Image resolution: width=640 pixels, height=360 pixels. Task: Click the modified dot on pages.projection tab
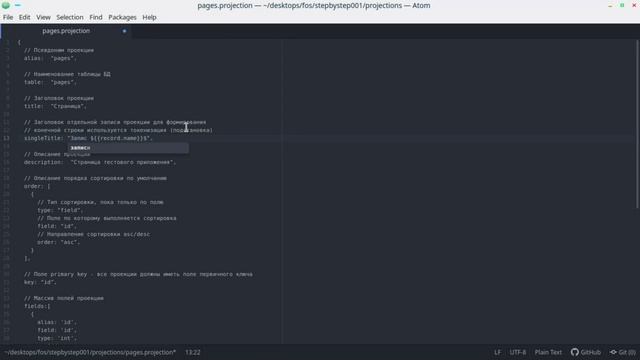coord(124,31)
